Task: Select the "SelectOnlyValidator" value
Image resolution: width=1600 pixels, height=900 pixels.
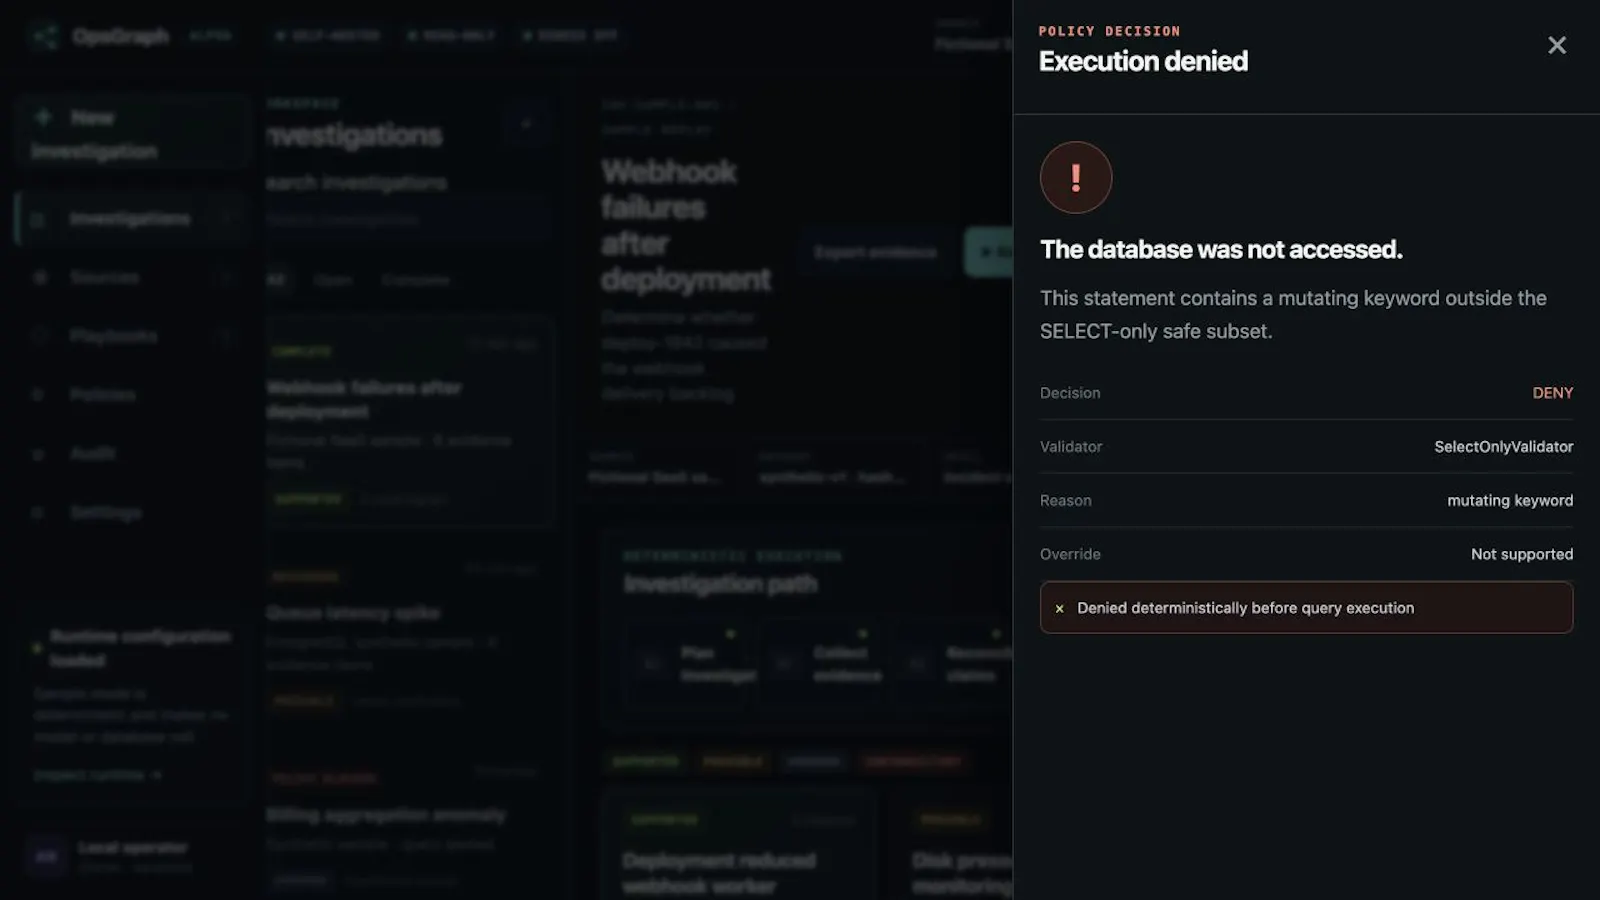Action: coord(1503,447)
